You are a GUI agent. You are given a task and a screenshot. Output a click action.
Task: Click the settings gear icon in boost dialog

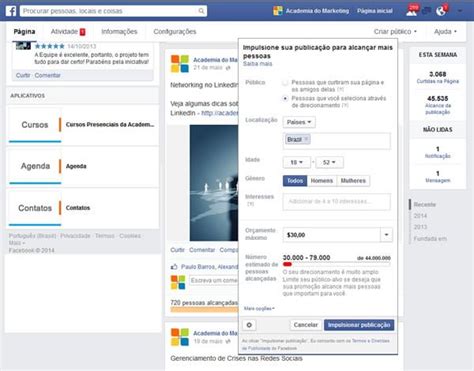click(249, 325)
